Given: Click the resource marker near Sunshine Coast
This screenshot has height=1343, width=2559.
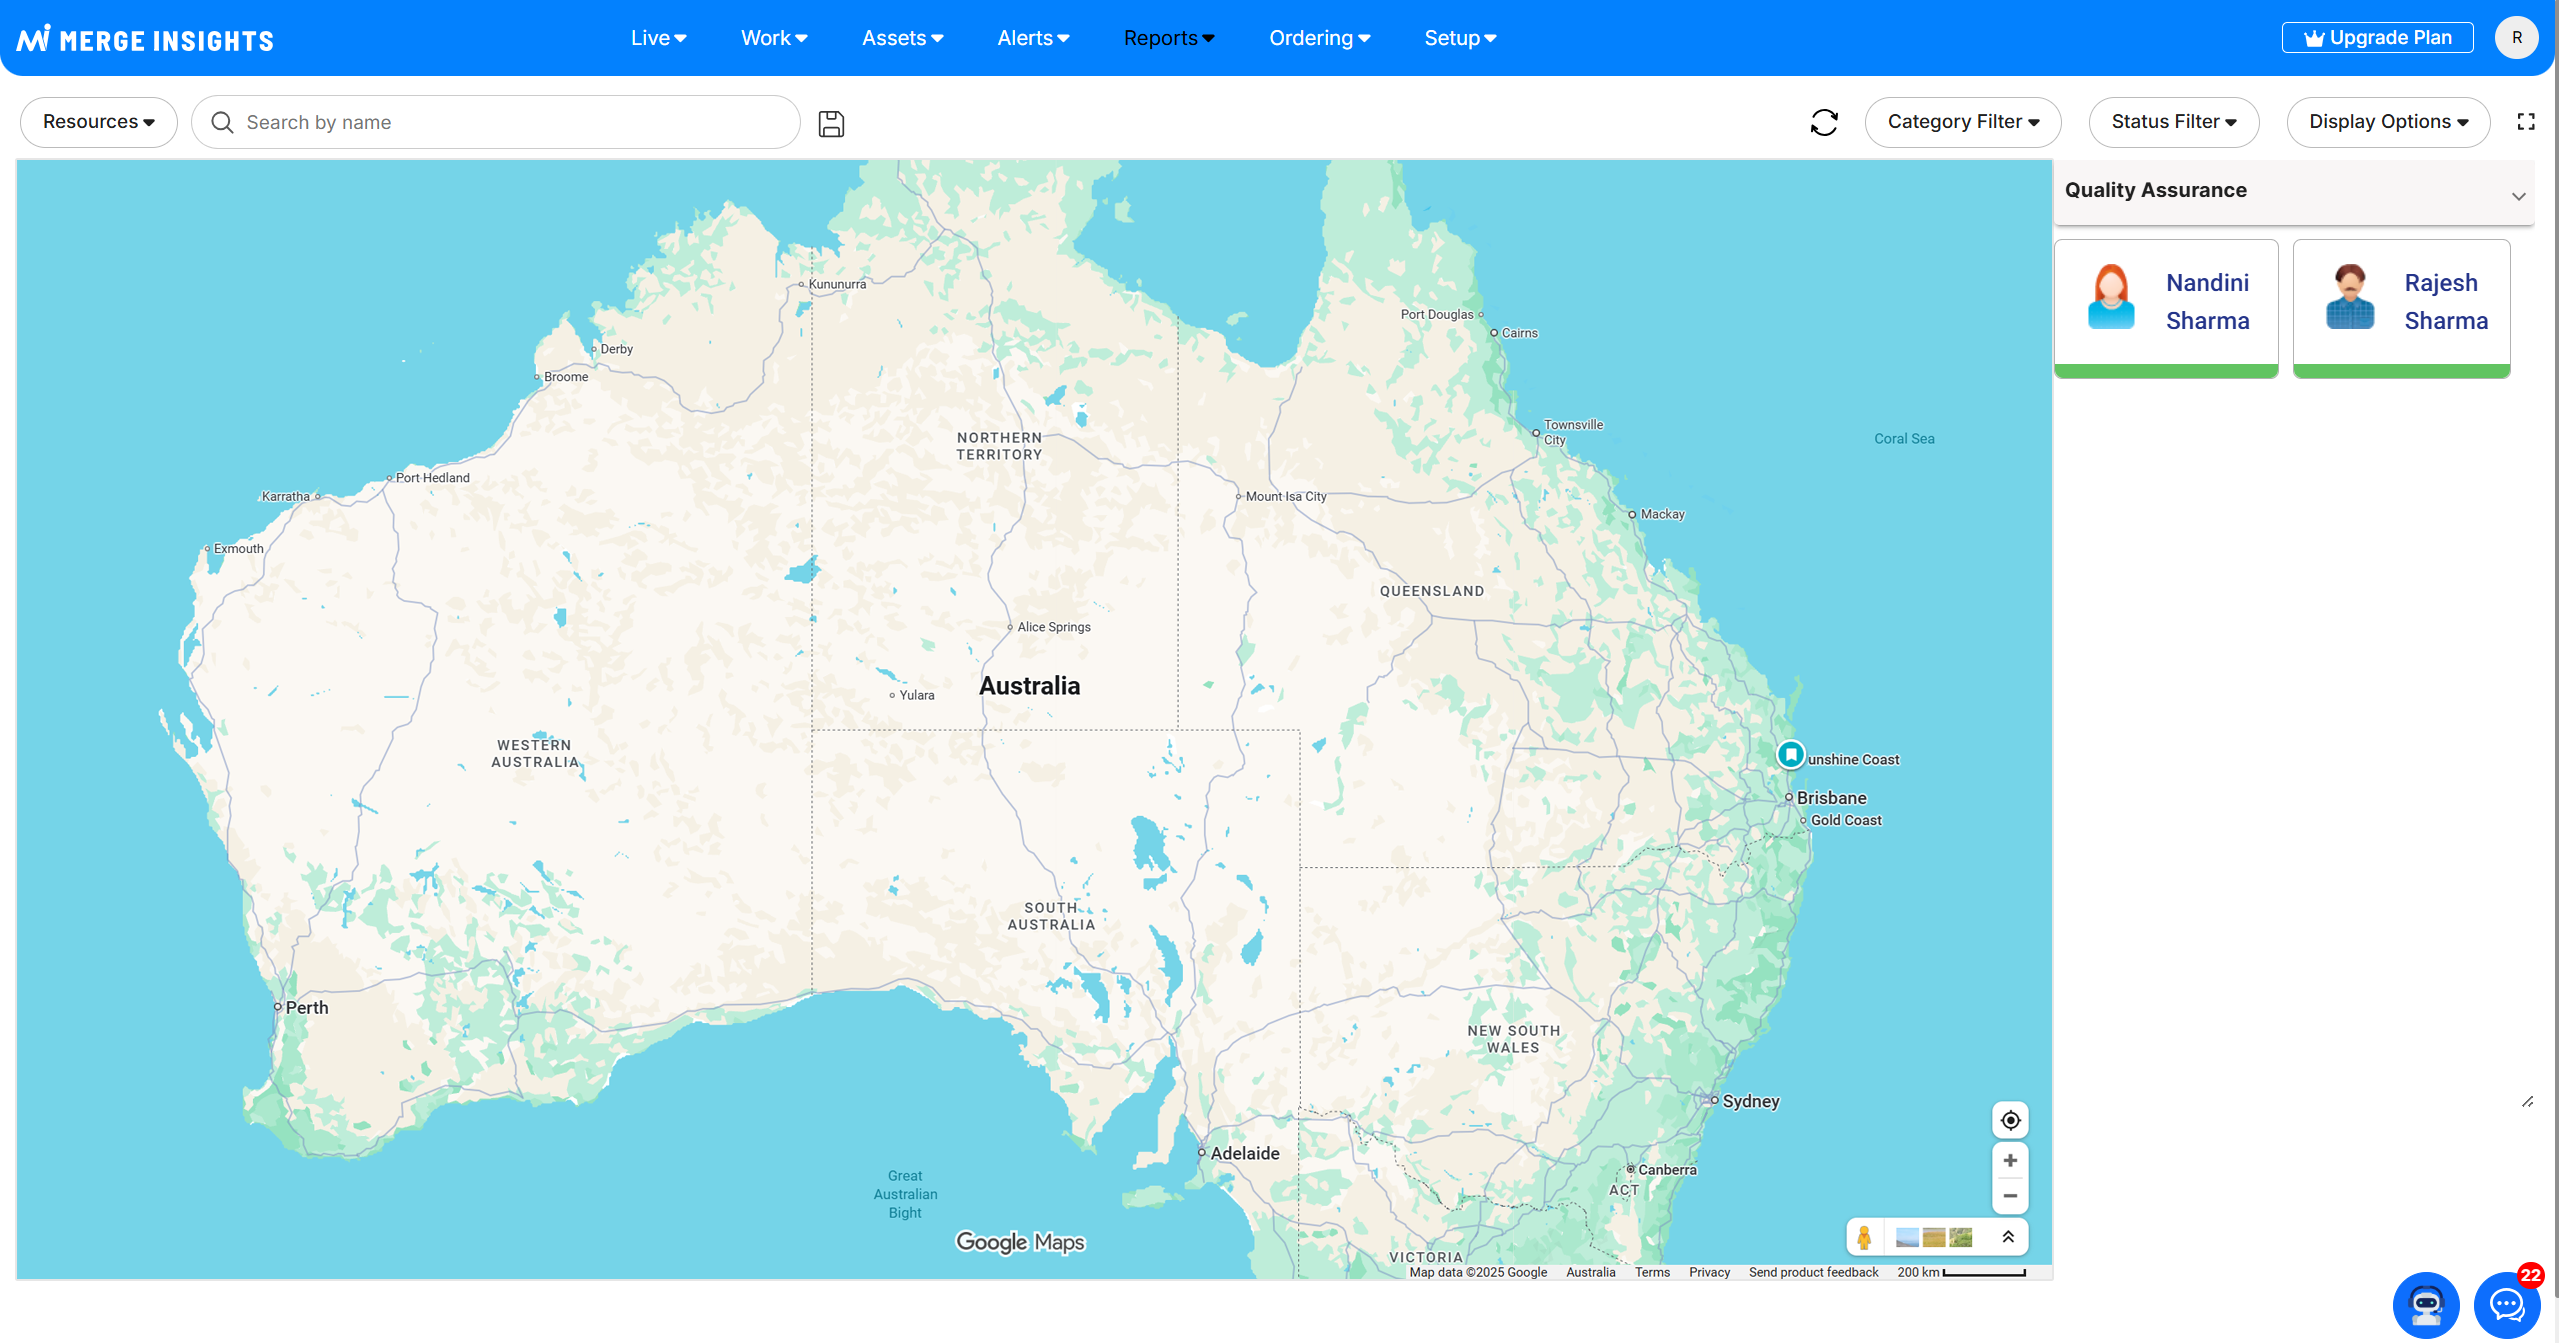Looking at the screenshot, I should pyautogui.click(x=1790, y=754).
